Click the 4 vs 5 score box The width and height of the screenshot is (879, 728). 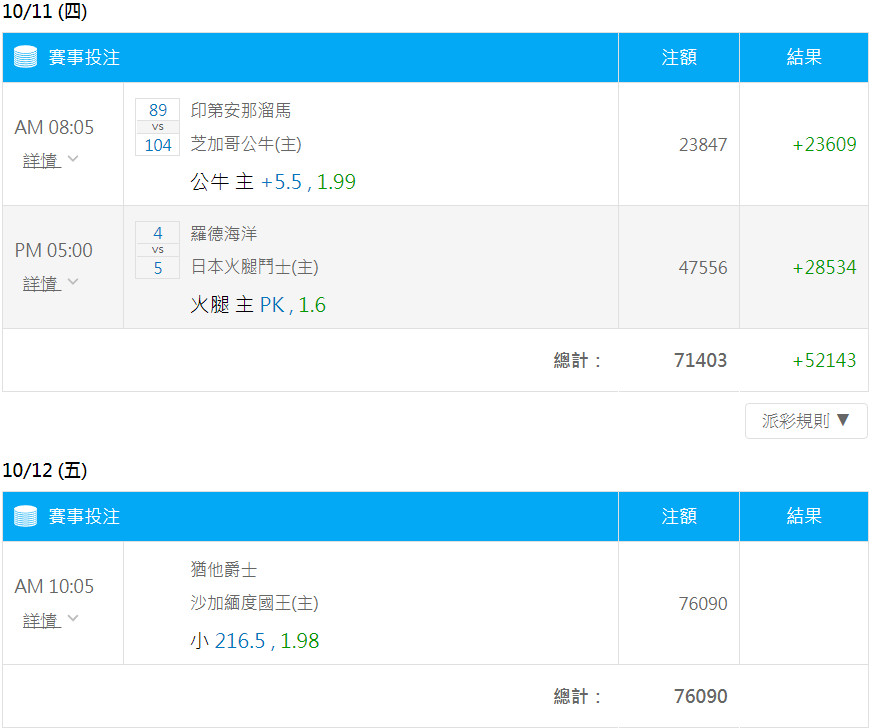click(x=158, y=249)
